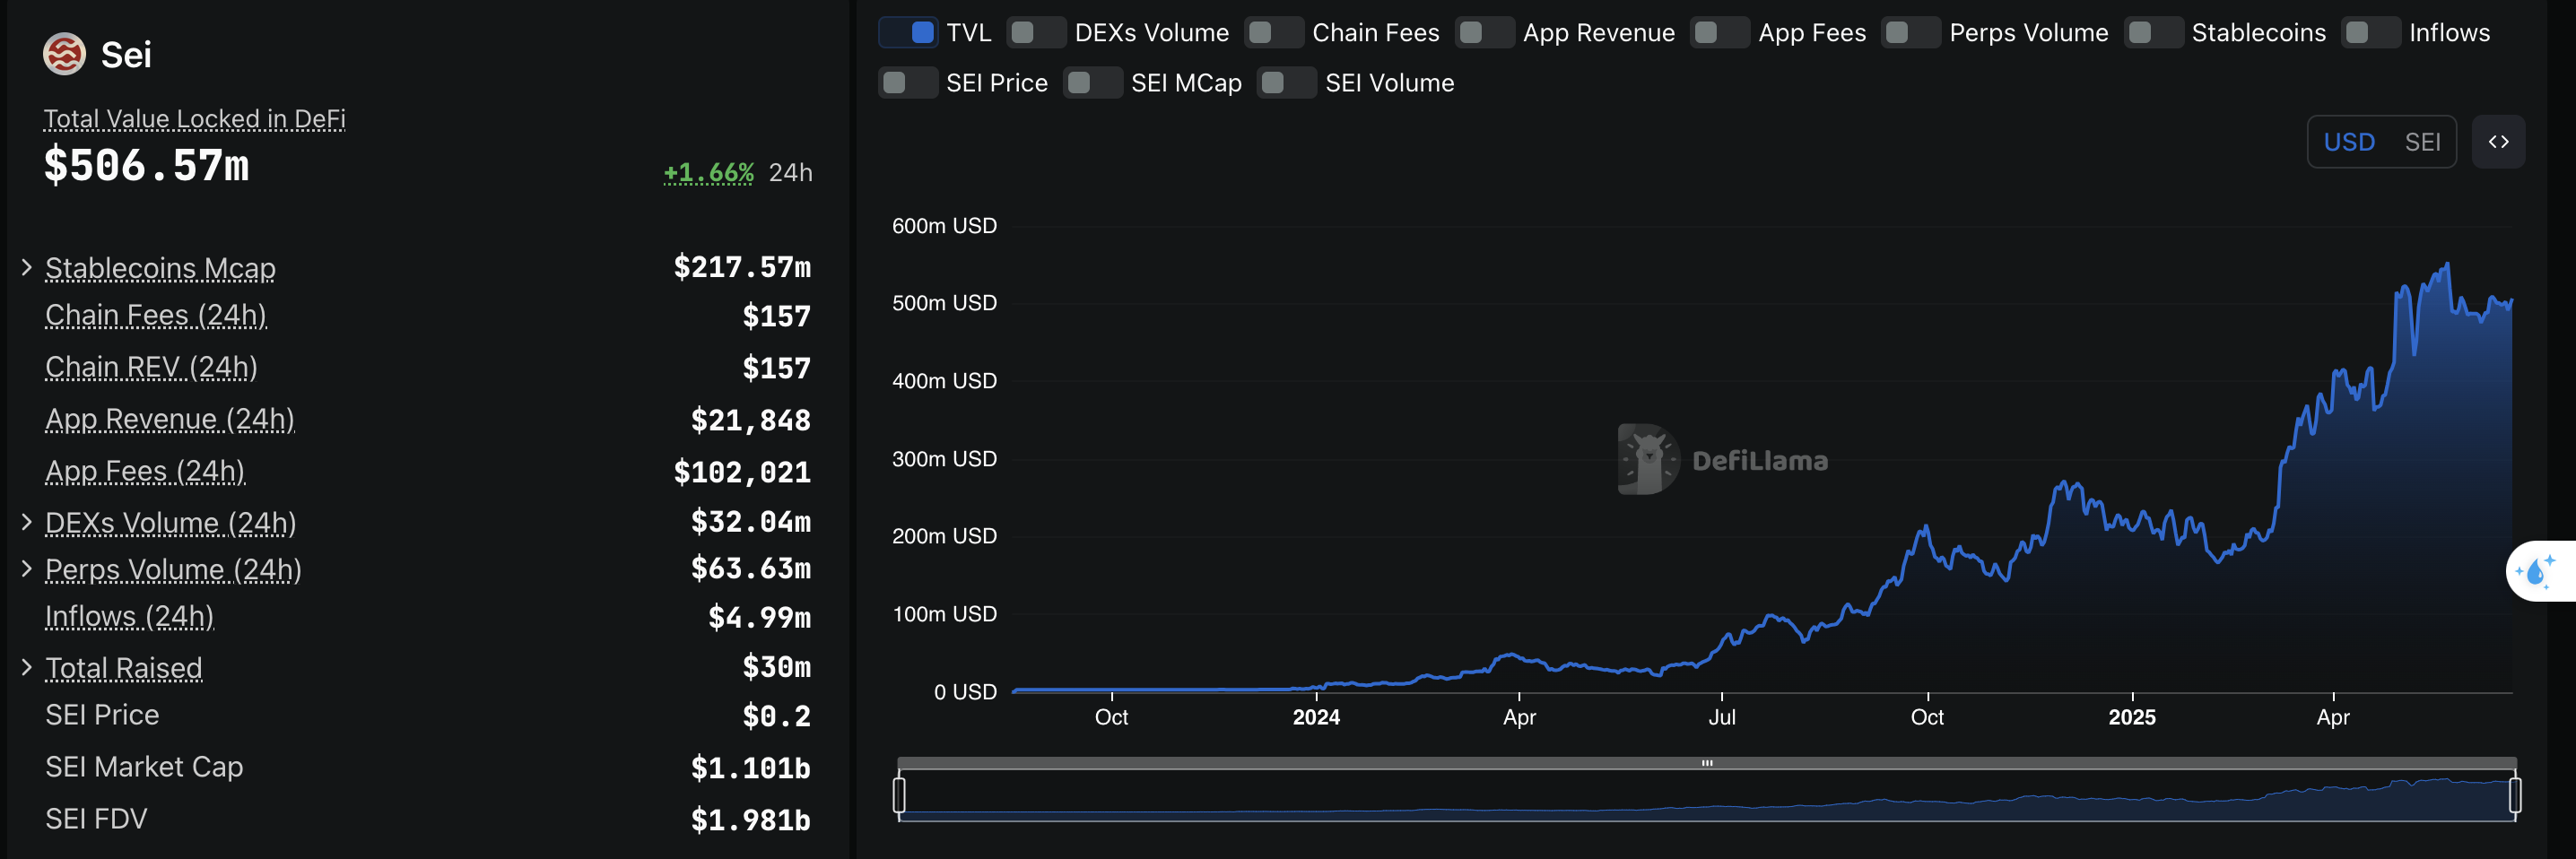
Task: Click the Total Value Locked in DeFi label
Action: pyautogui.click(x=194, y=119)
